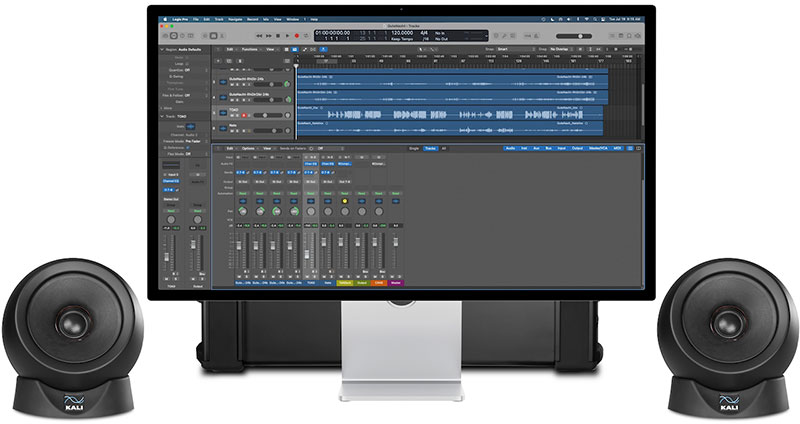
Task: Adjust the master volume slider in control bar
Action: (x=574, y=36)
